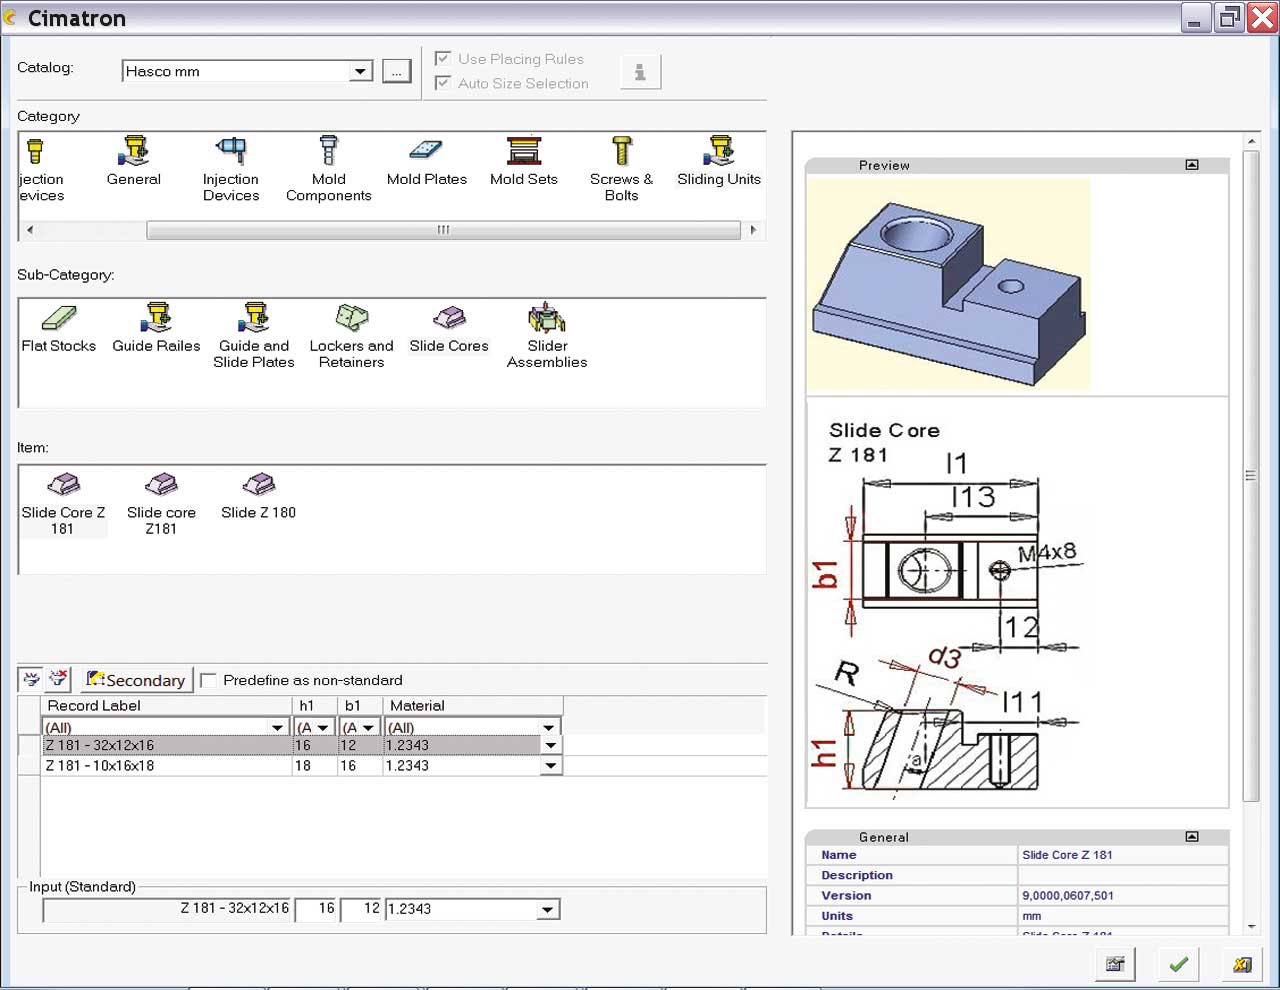The image size is (1280, 990).
Task: Choose the Screws & Bolts category
Action: 621,152
